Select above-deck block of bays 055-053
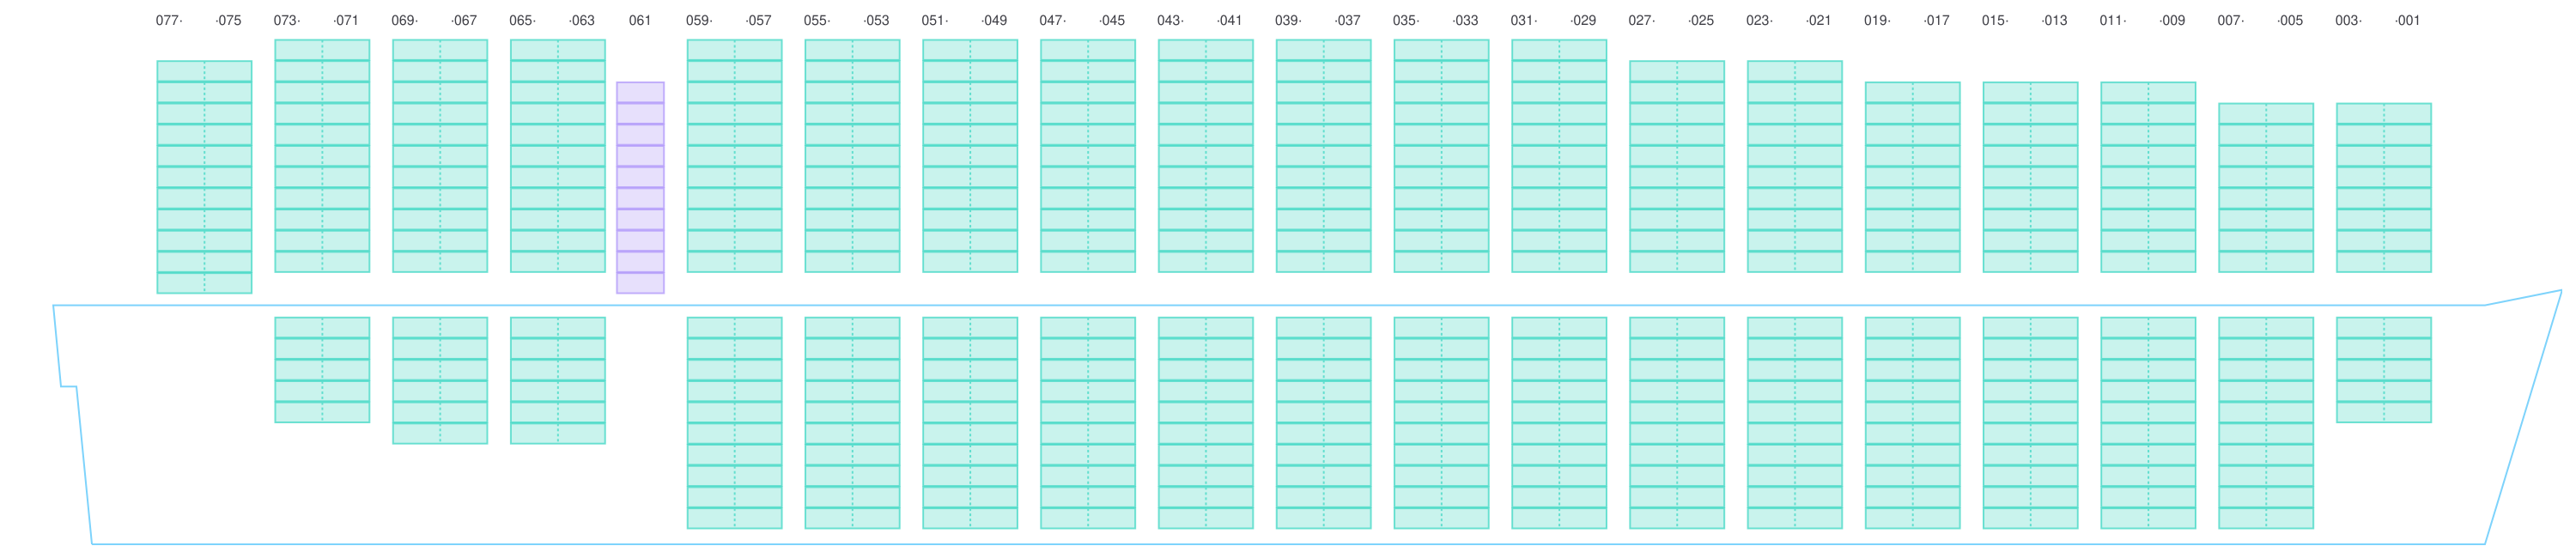 coord(852,155)
